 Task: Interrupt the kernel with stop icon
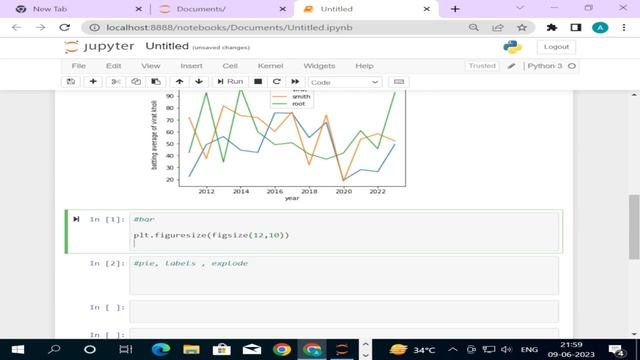click(x=258, y=82)
